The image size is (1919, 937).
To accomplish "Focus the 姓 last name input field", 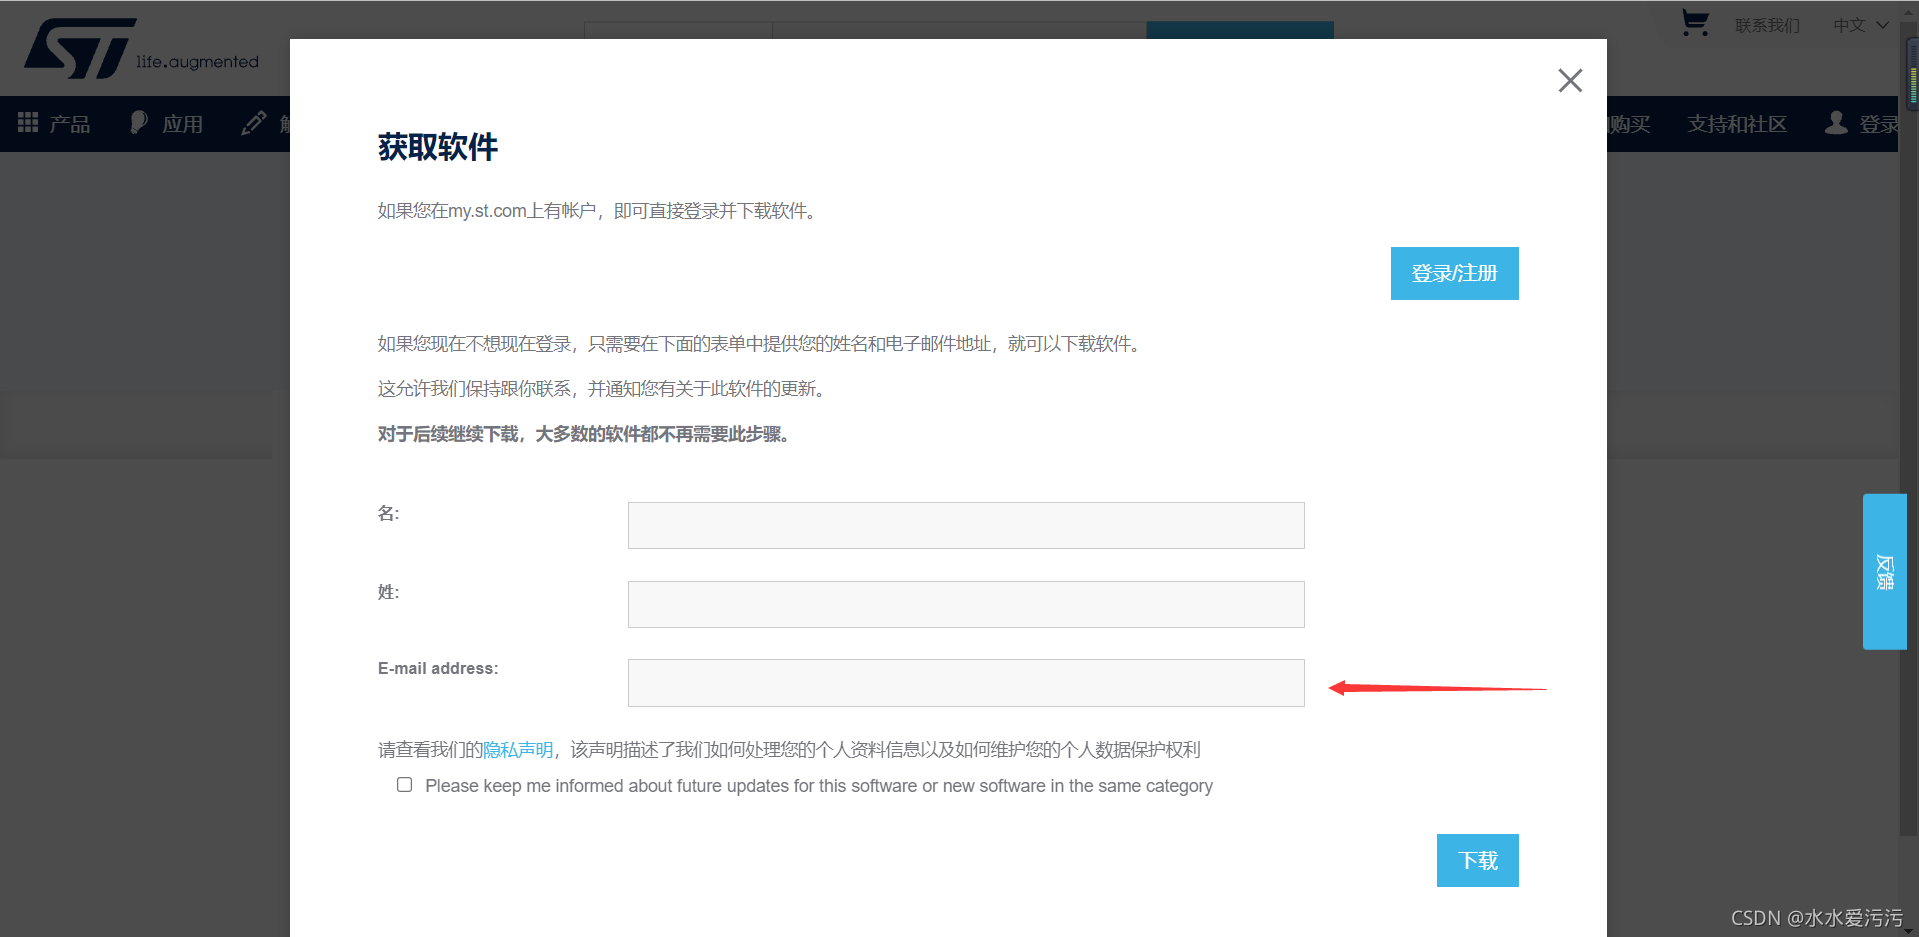I will pyautogui.click(x=966, y=604).
